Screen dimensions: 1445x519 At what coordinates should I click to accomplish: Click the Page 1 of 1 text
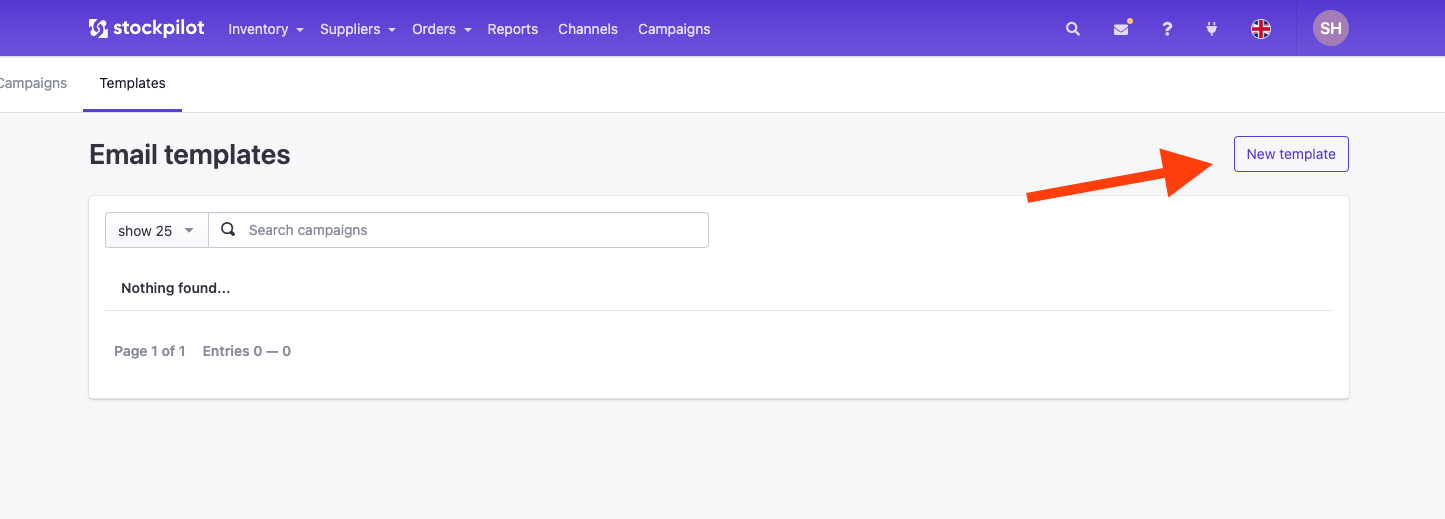[150, 351]
